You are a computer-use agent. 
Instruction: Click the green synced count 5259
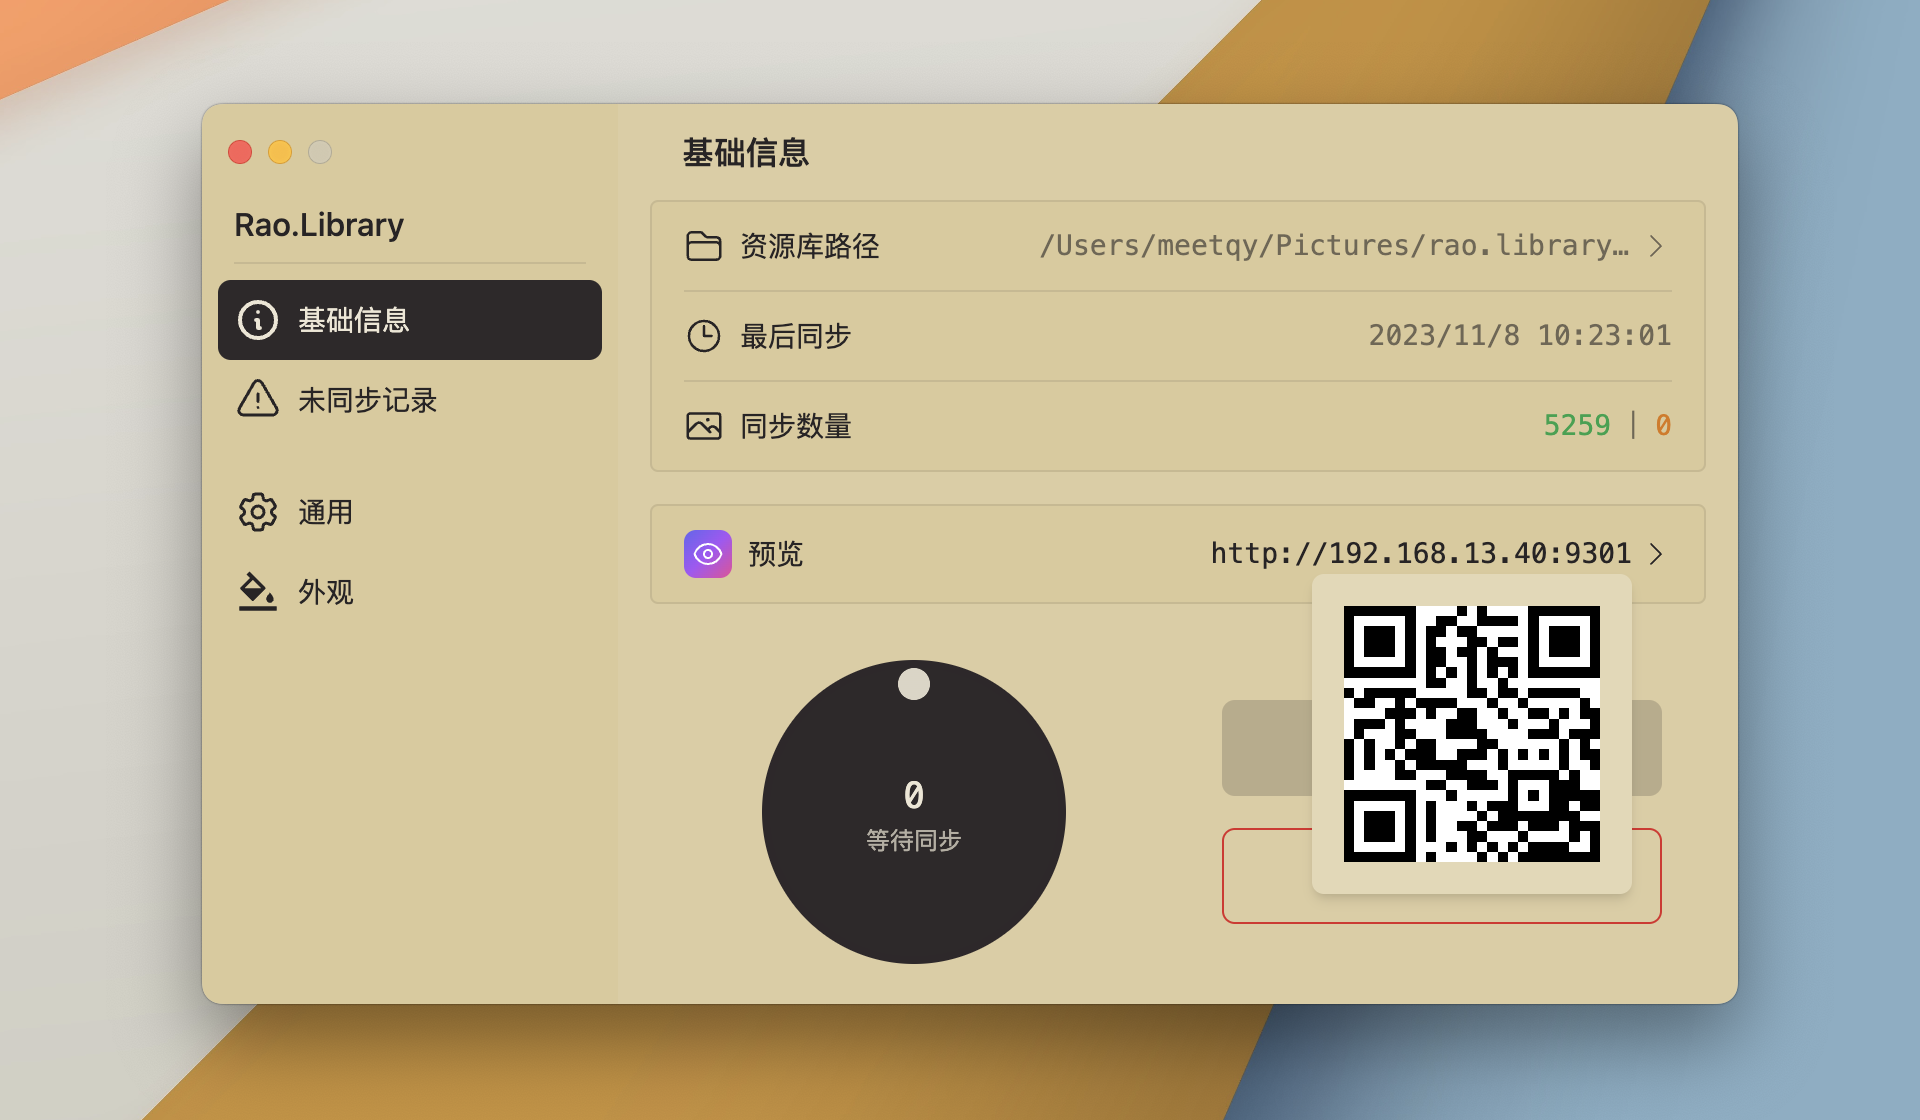[x=1577, y=425]
